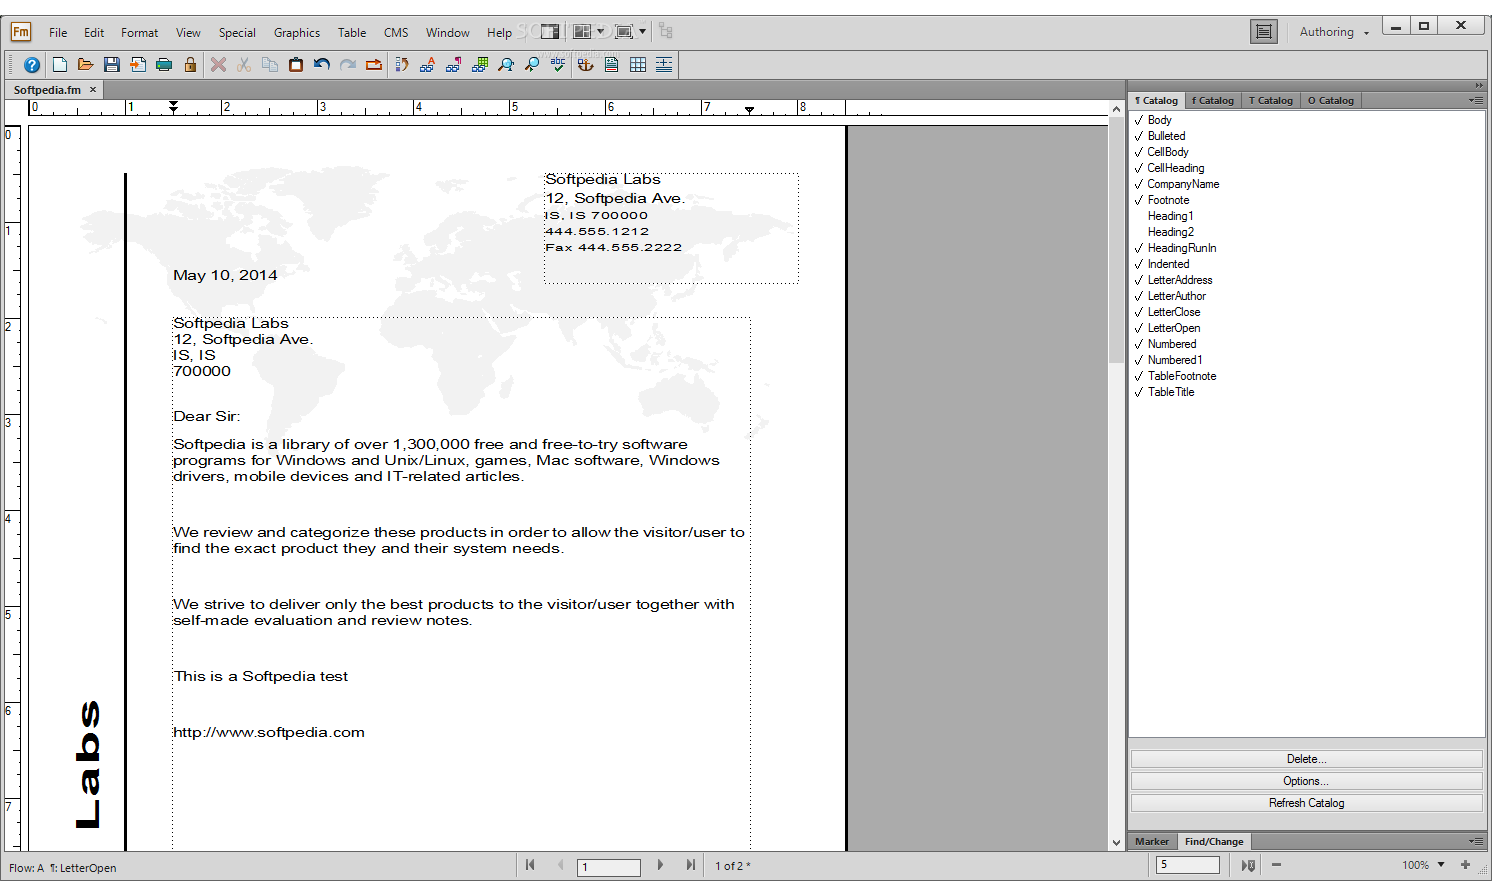Click the vertical scrollbar down arrow
Viewport: 1492px width, 881px height.
click(x=1116, y=842)
